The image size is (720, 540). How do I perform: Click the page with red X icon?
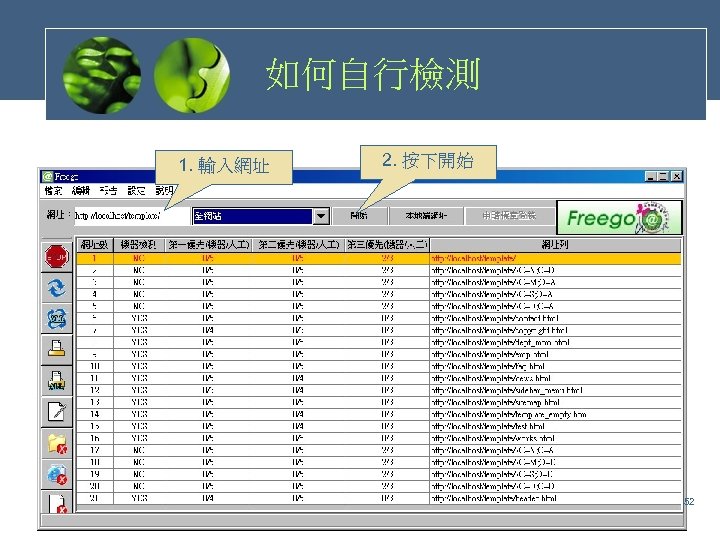click(x=57, y=503)
